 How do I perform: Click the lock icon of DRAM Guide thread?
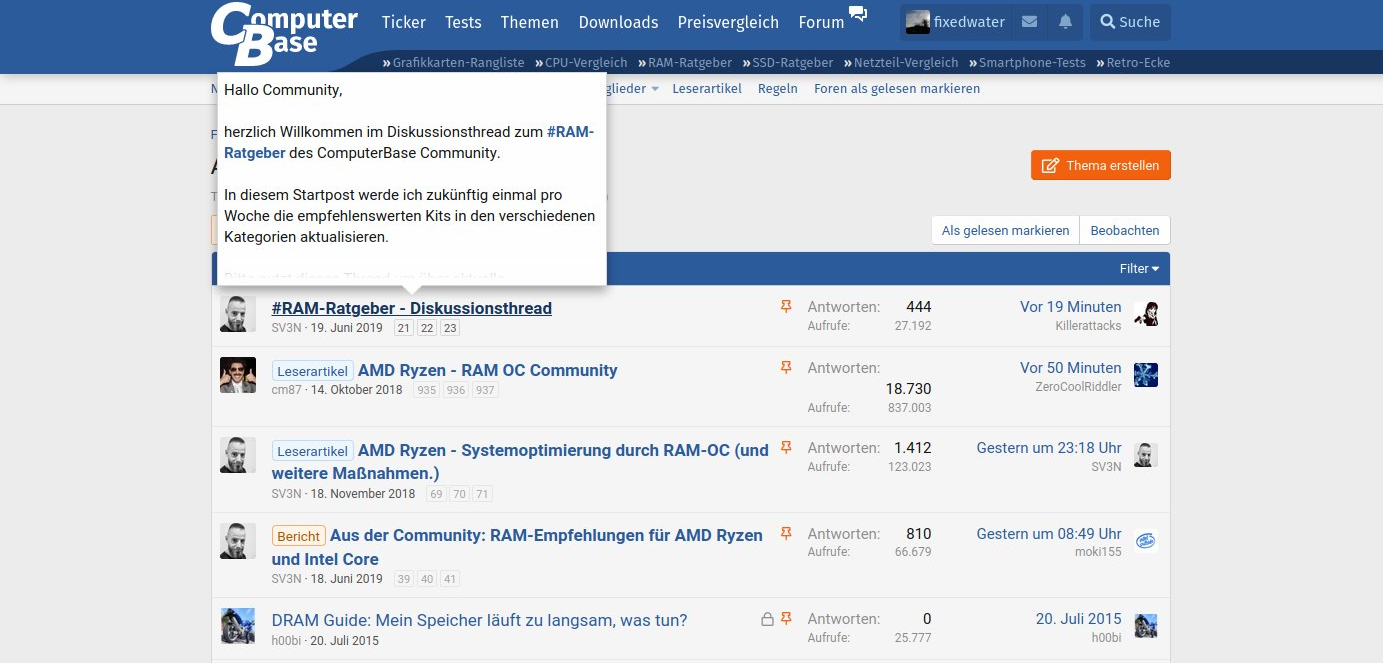coord(767,619)
